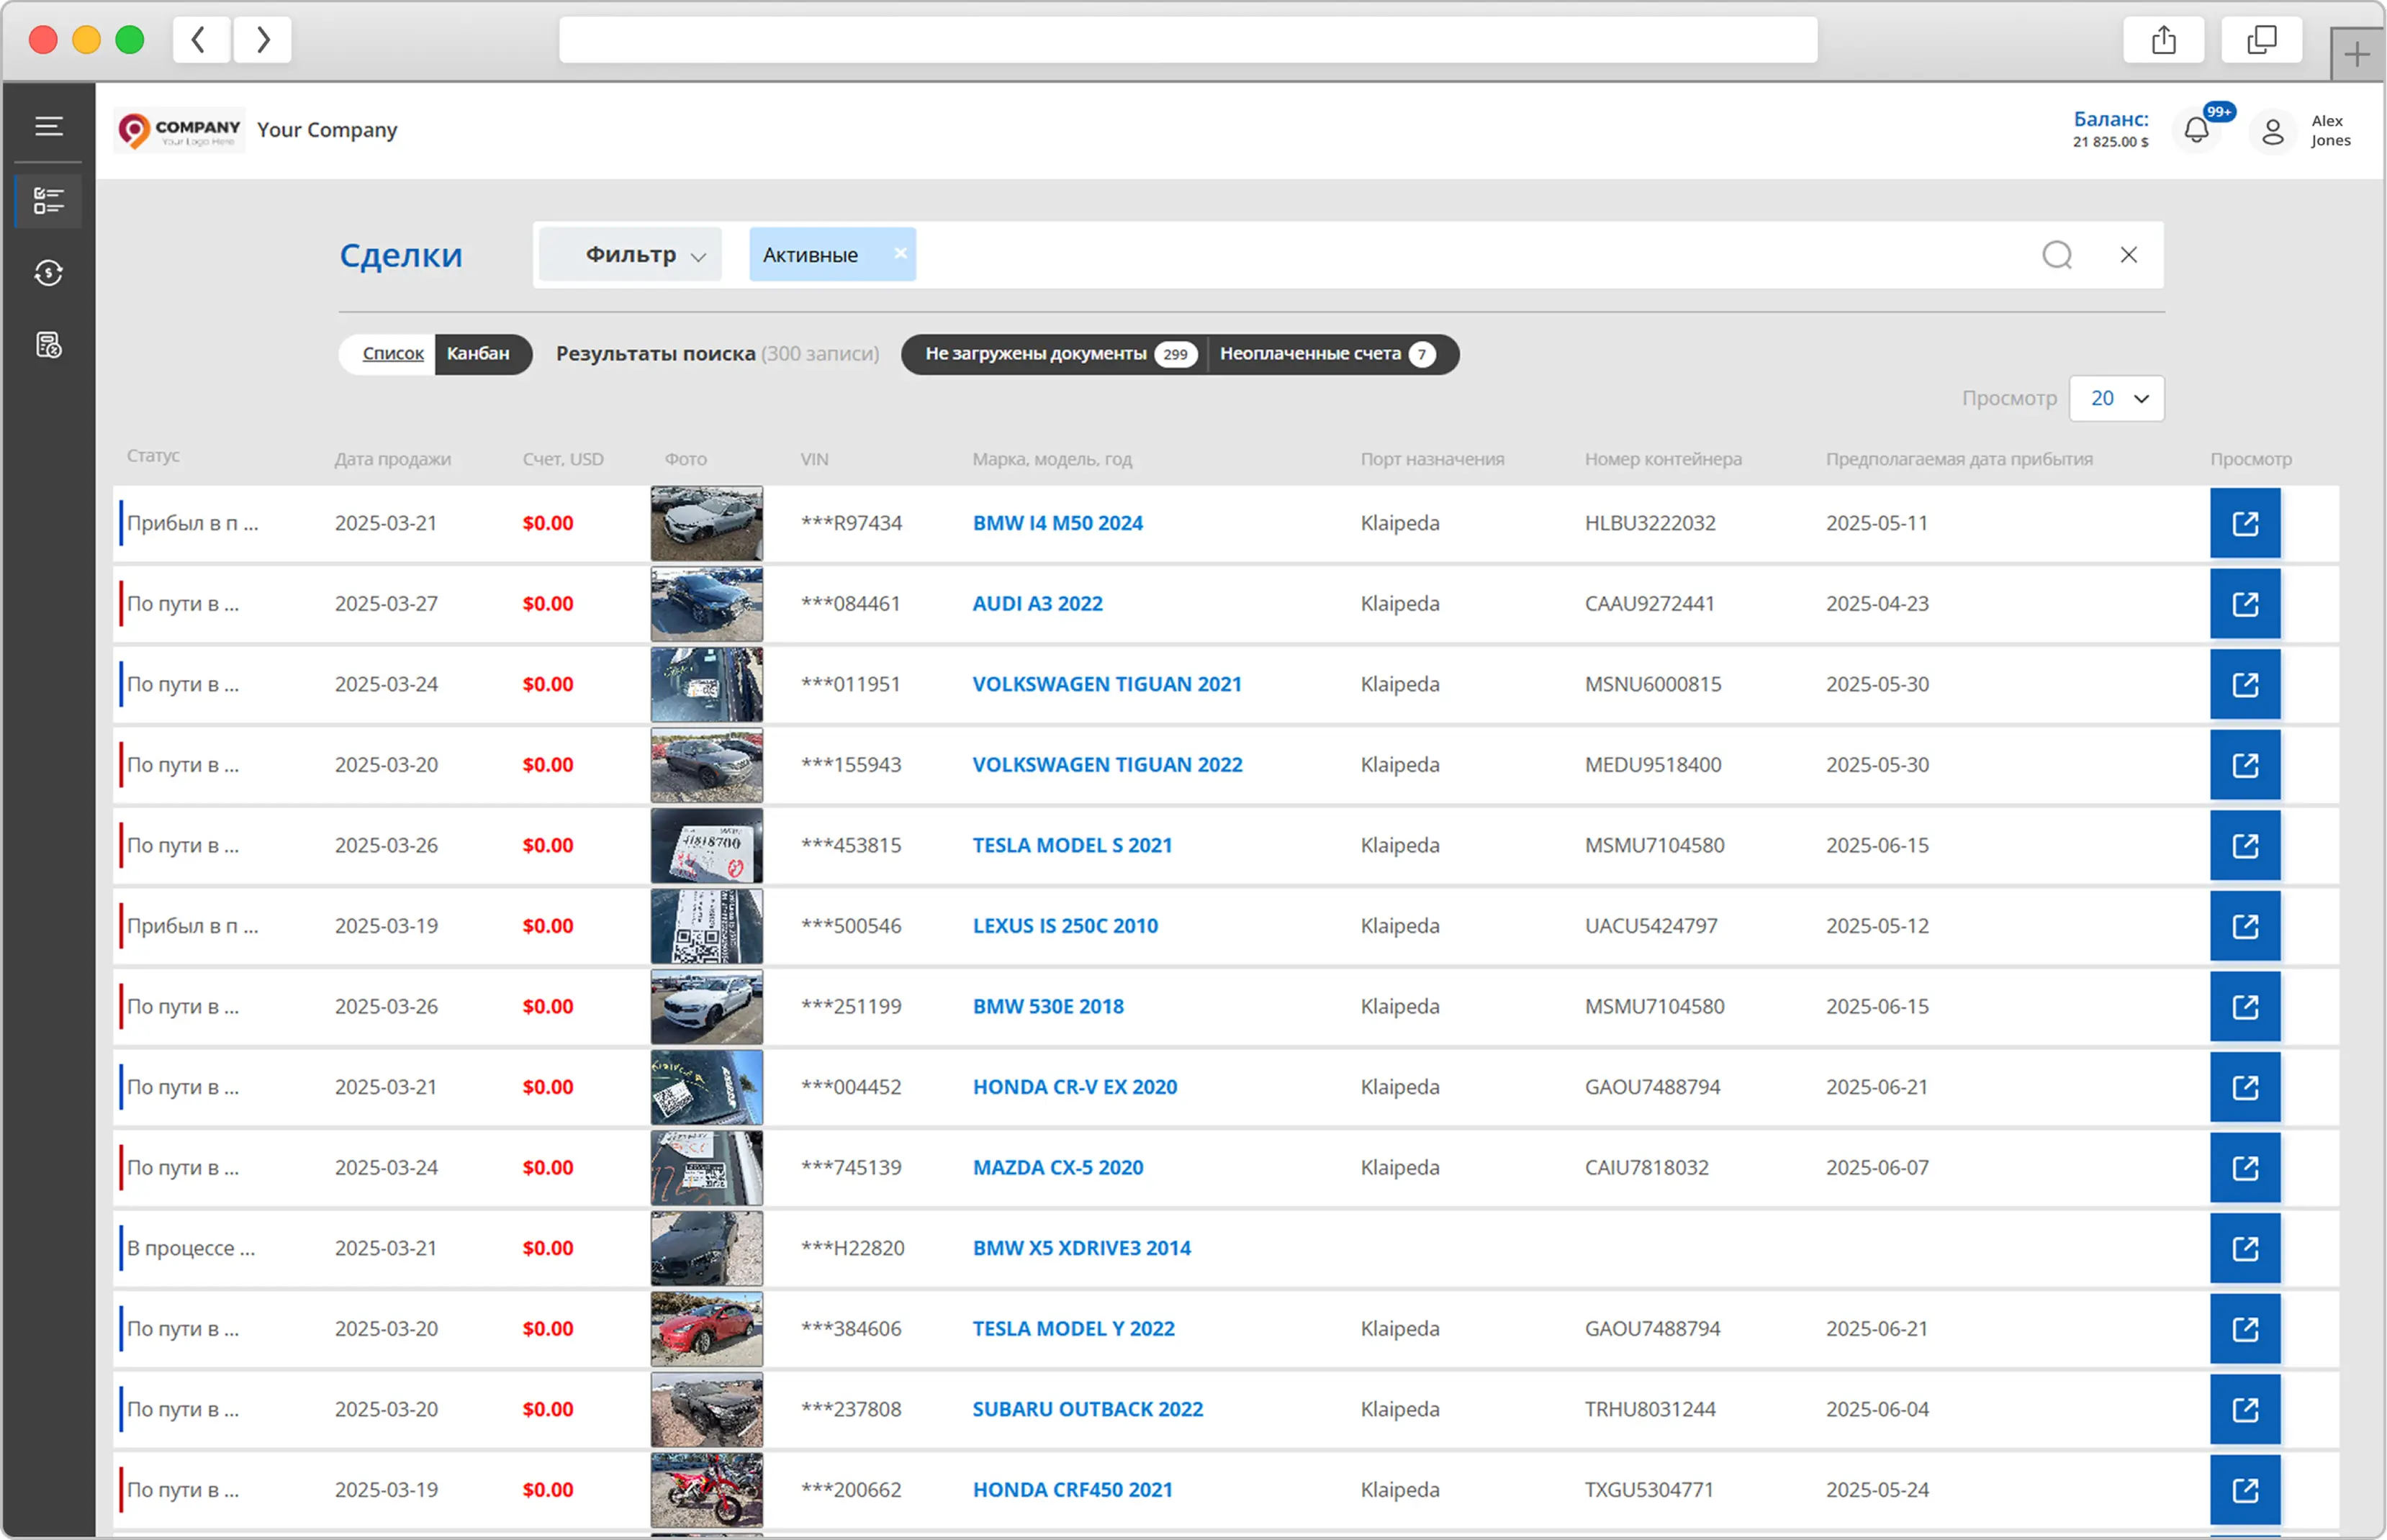Open view for BMW X5 XDRIVE3 2014 row

(2244, 1248)
